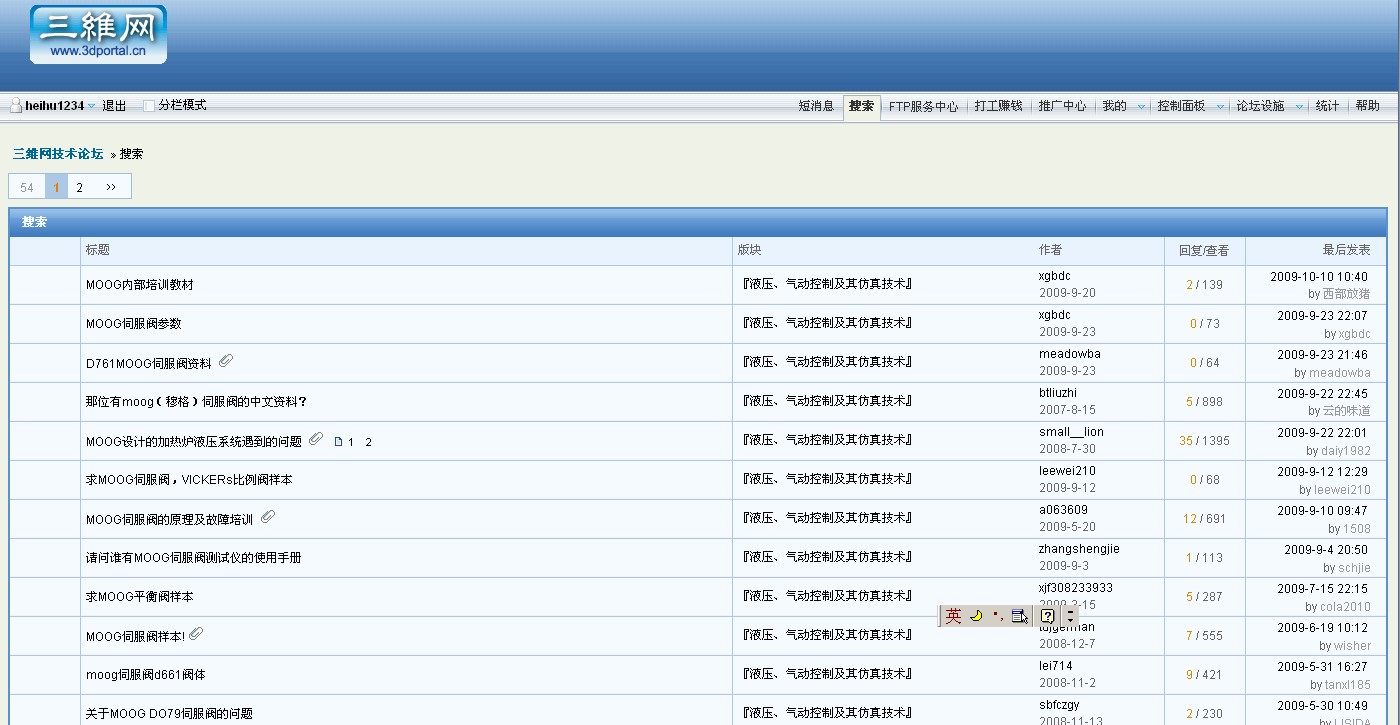The width and height of the screenshot is (1400, 725).
Task: Open thread 那位有moog(穆格)伺服阀的中文资料?
Action: coord(197,402)
